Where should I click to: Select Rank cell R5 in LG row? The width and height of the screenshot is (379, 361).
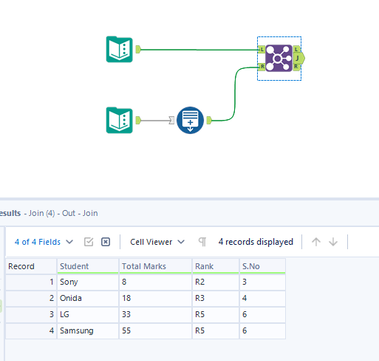pyautogui.click(x=216, y=314)
